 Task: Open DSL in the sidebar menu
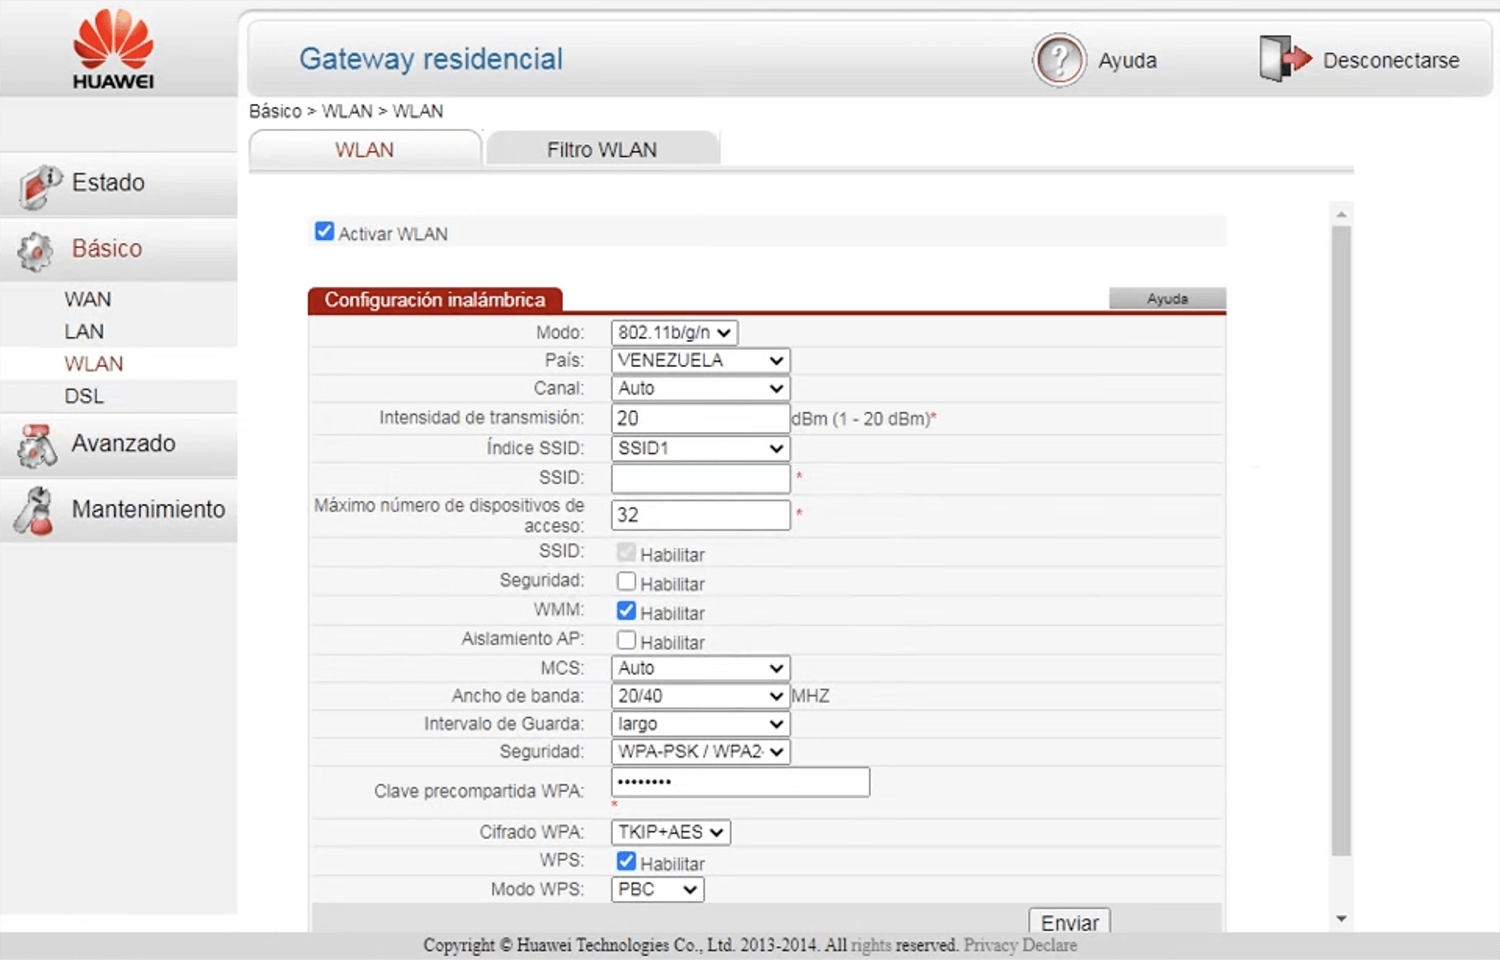tap(84, 396)
